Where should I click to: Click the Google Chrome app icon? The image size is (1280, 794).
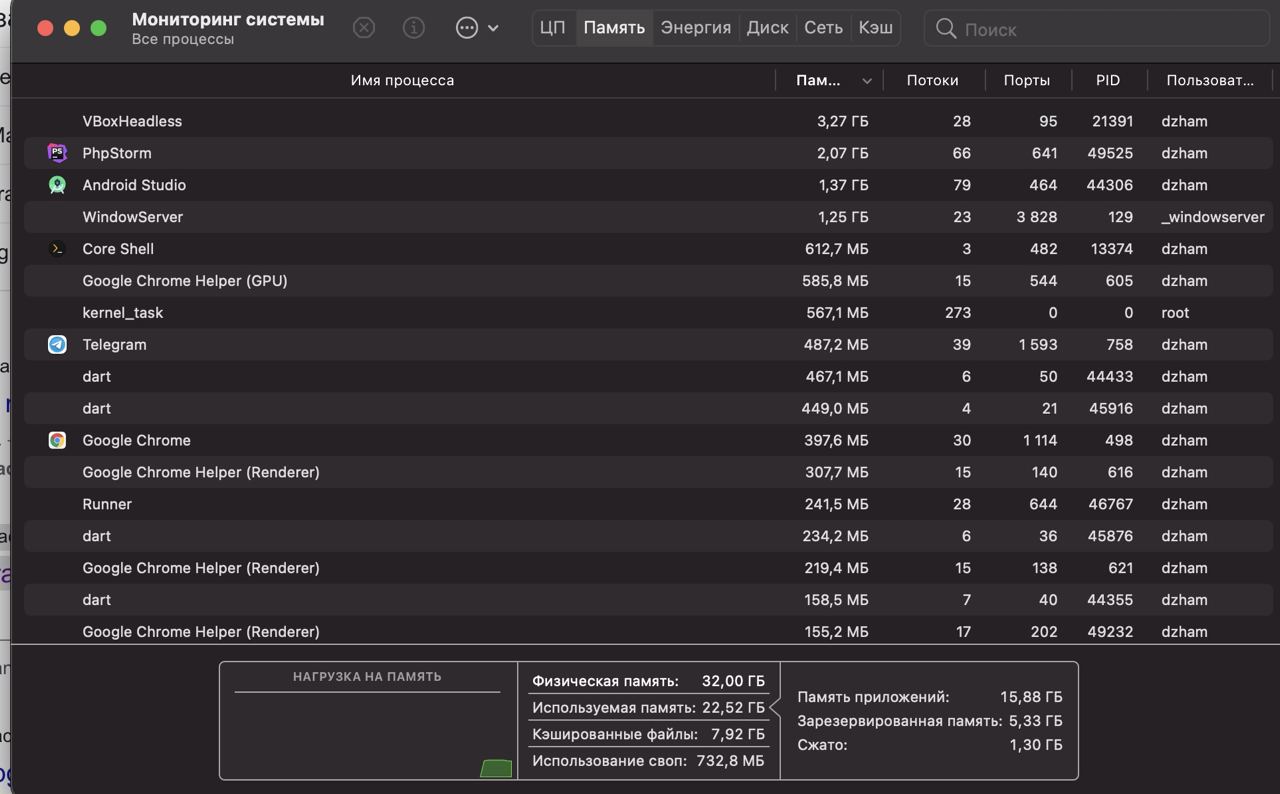pyautogui.click(x=57, y=440)
